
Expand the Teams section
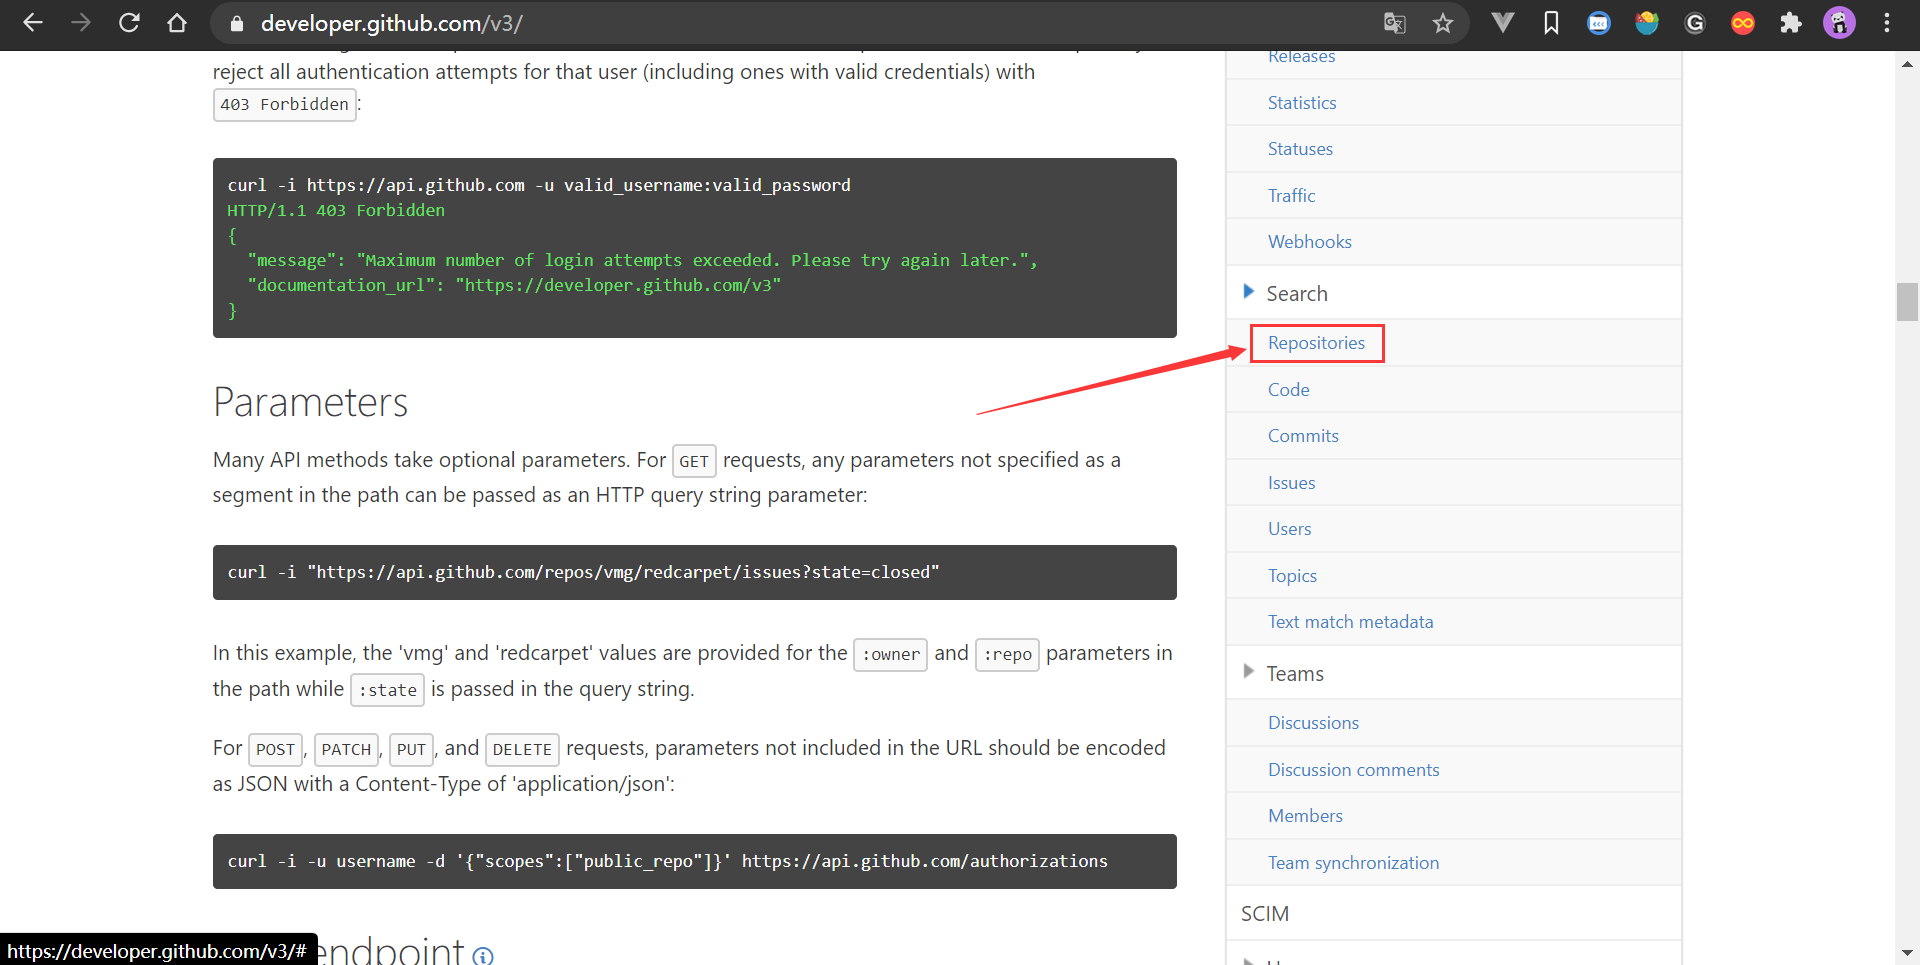1295,673
